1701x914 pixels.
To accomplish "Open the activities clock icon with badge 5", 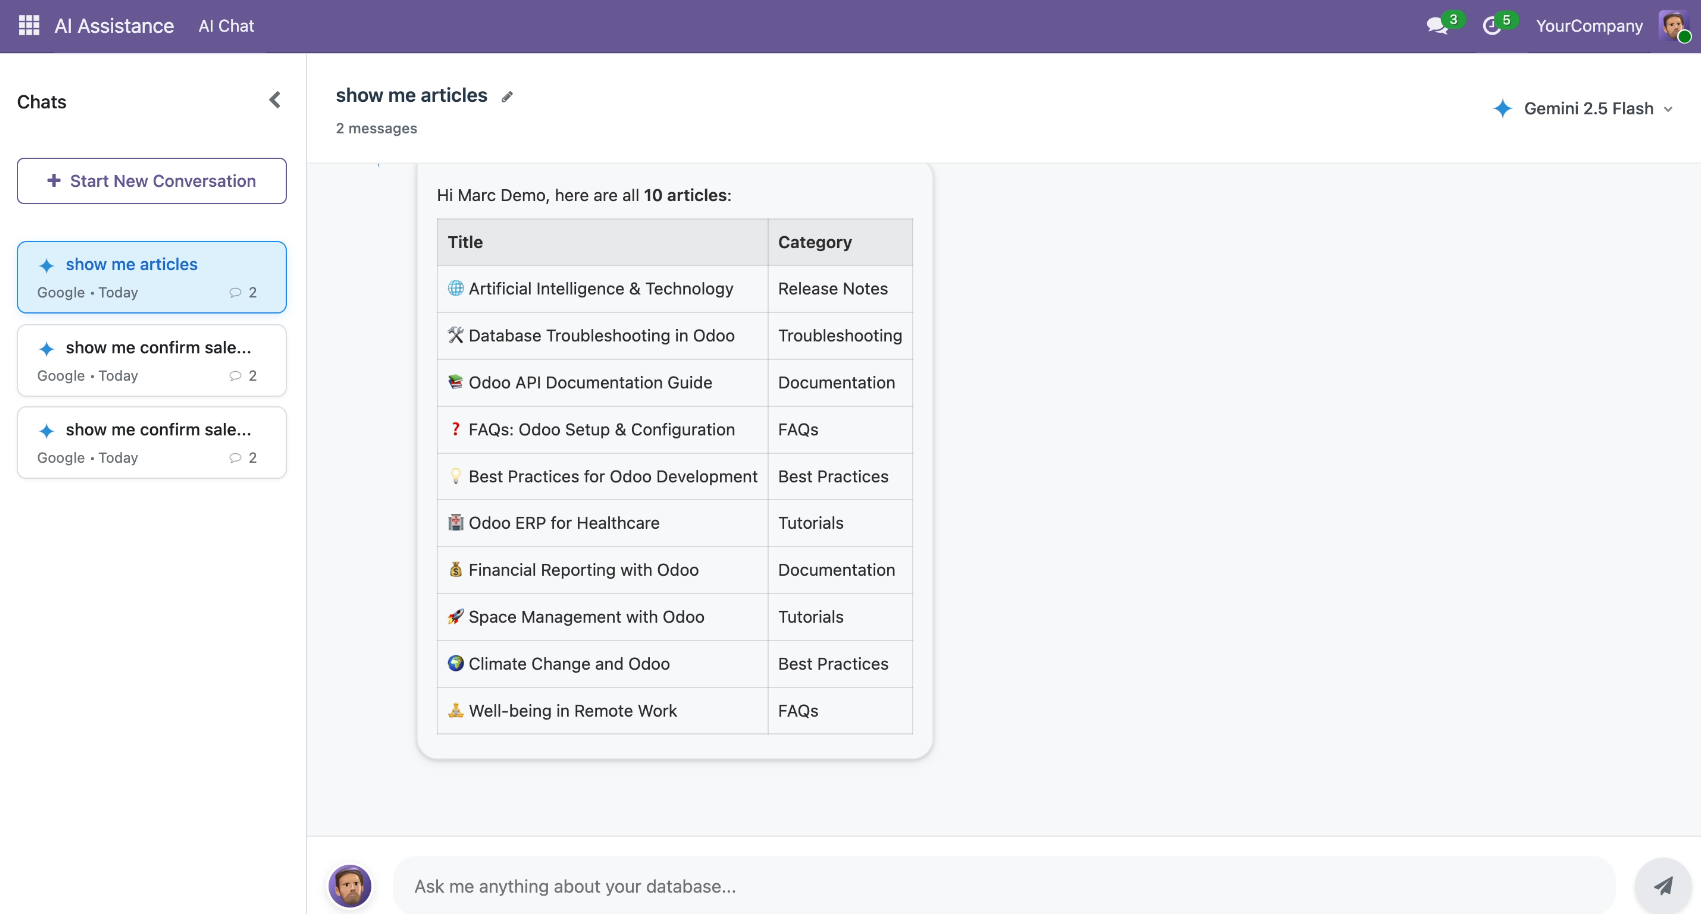I will pos(1491,26).
